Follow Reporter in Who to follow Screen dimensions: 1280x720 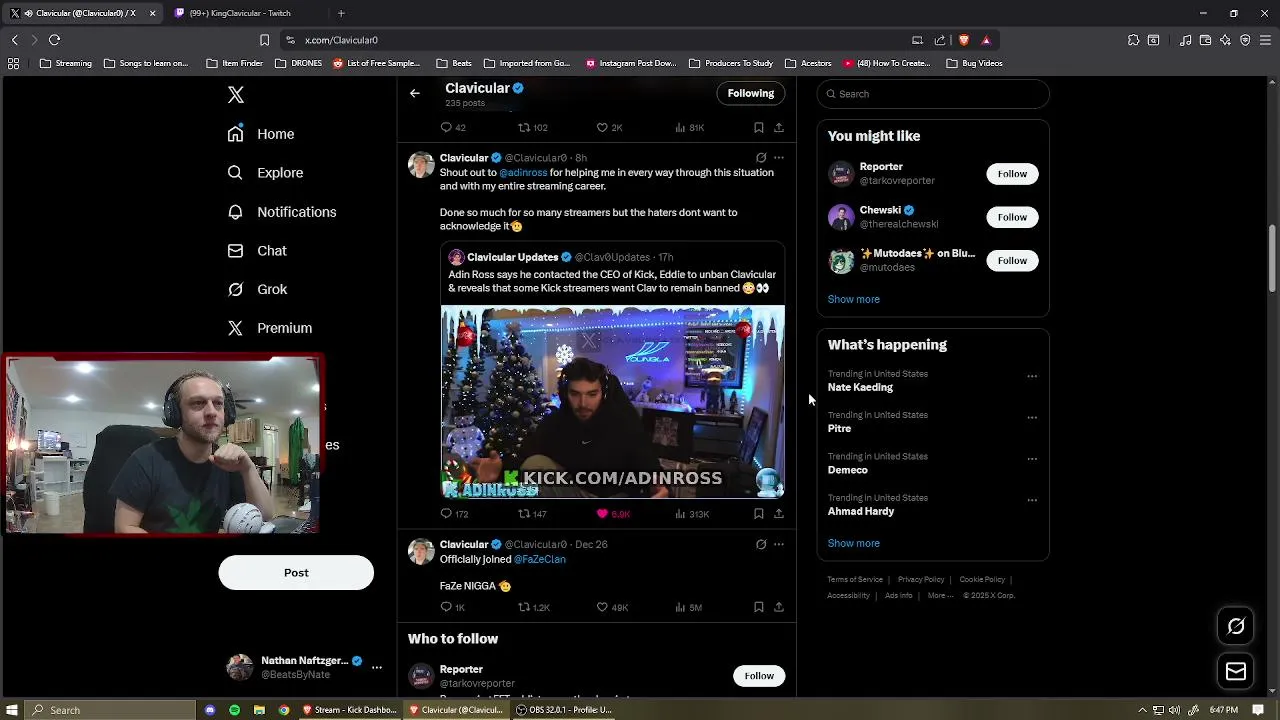pos(759,676)
